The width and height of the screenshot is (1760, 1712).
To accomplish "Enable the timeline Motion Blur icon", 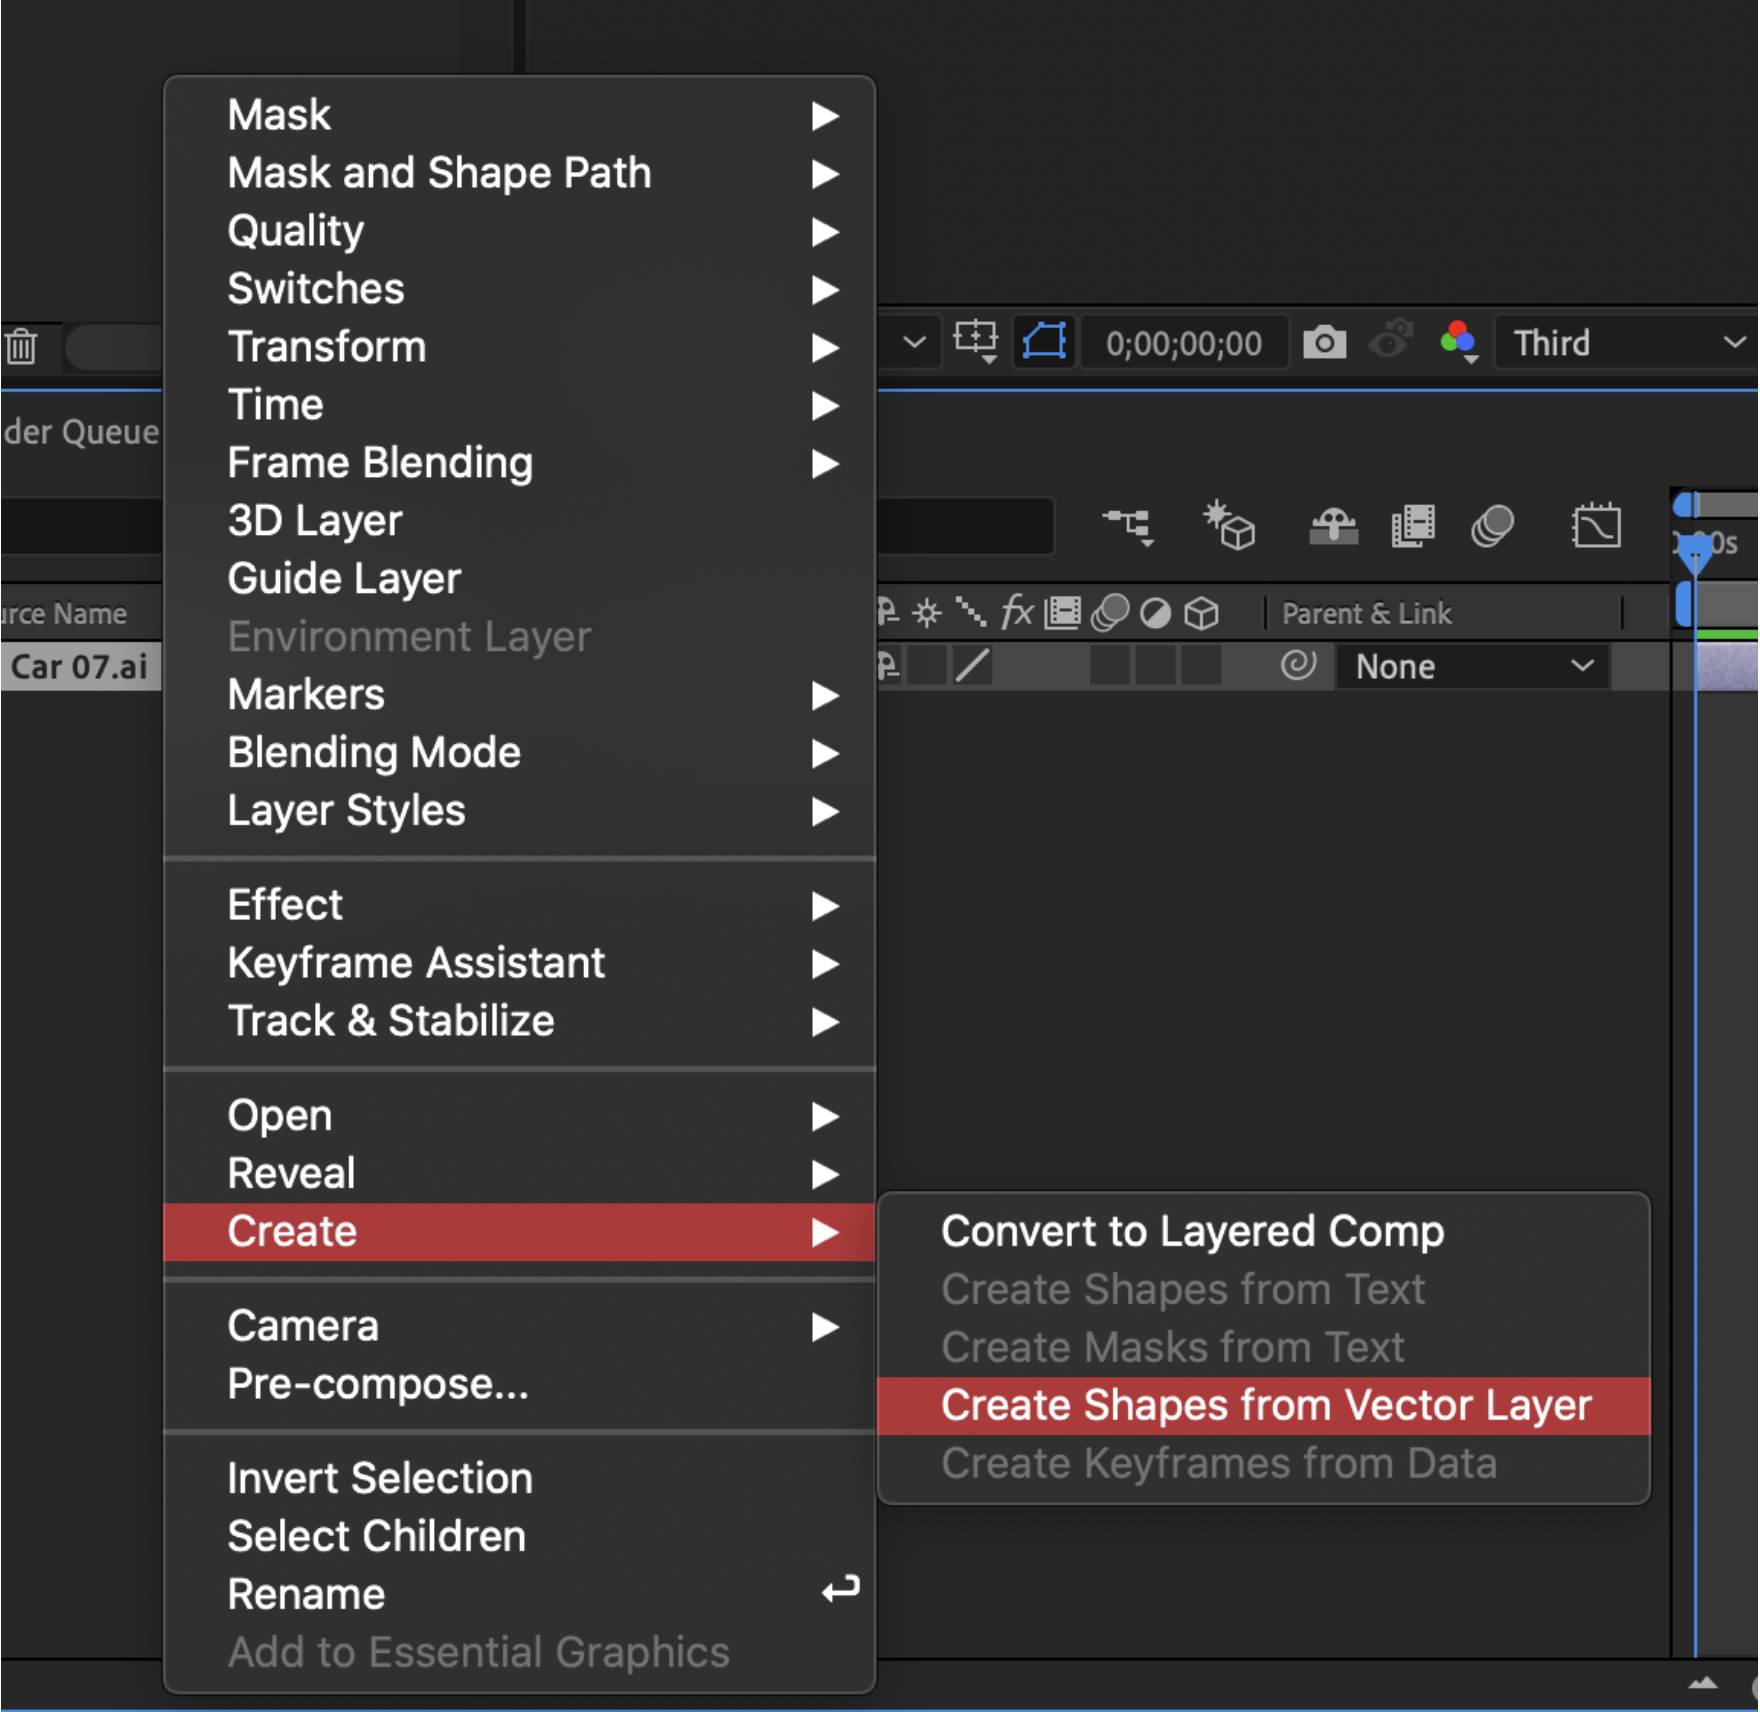I will [1492, 525].
